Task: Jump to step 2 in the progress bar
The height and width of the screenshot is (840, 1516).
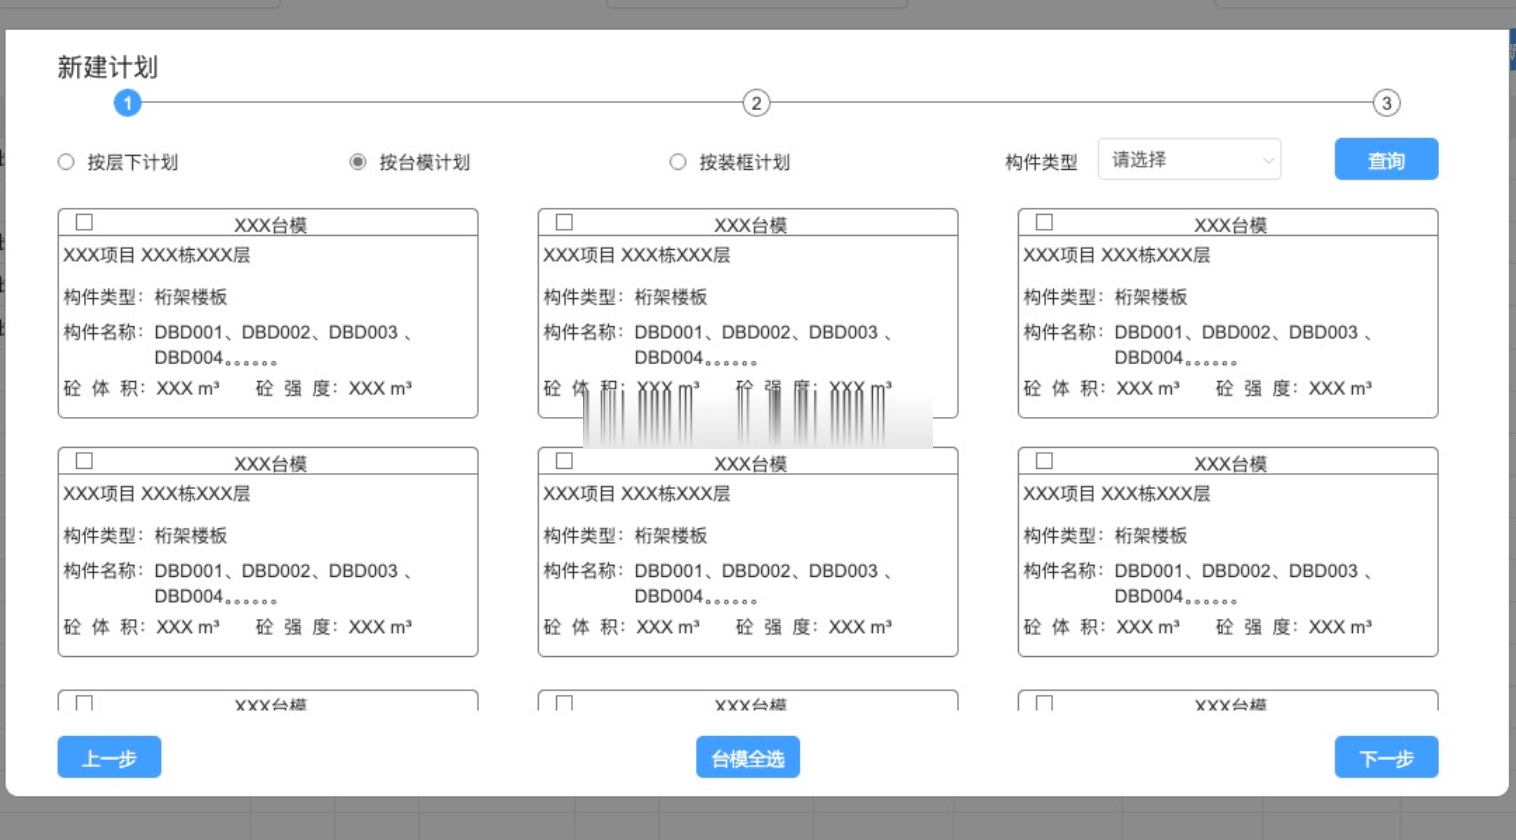Action: pos(756,103)
